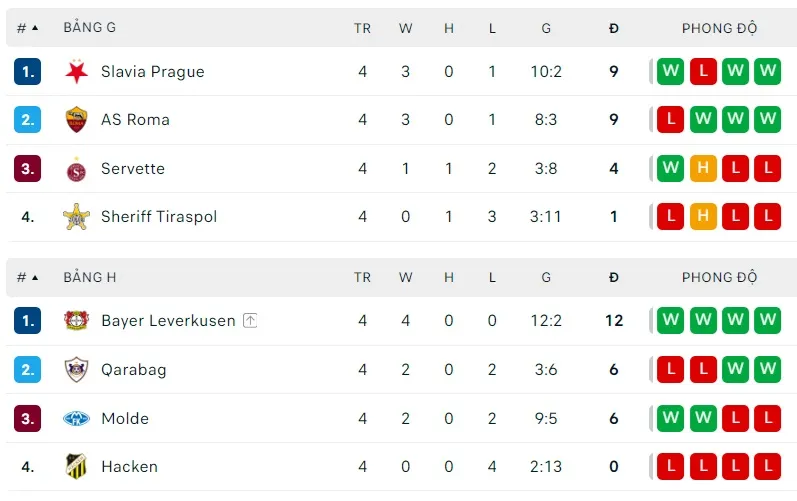This screenshot has width=797, height=501.
Task: Click Sheriff Tiraspol's orange H form badge
Action: (x=703, y=217)
